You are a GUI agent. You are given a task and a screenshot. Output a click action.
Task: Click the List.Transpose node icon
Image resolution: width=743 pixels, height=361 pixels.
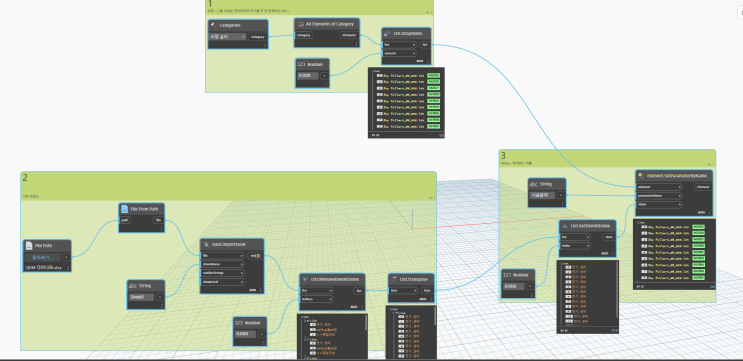[x=394, y=279]
